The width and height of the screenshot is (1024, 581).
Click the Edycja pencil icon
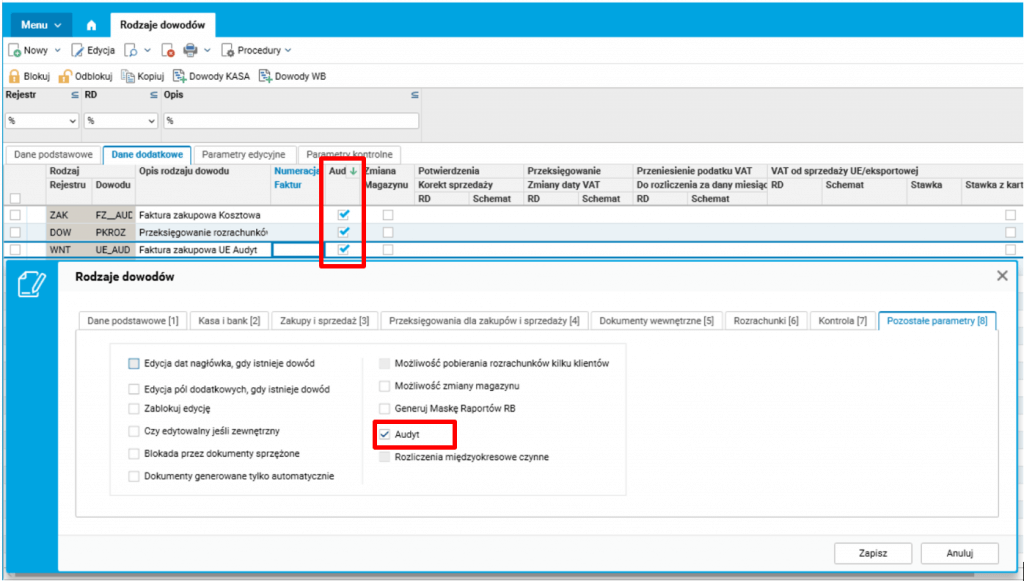(77, 50)
